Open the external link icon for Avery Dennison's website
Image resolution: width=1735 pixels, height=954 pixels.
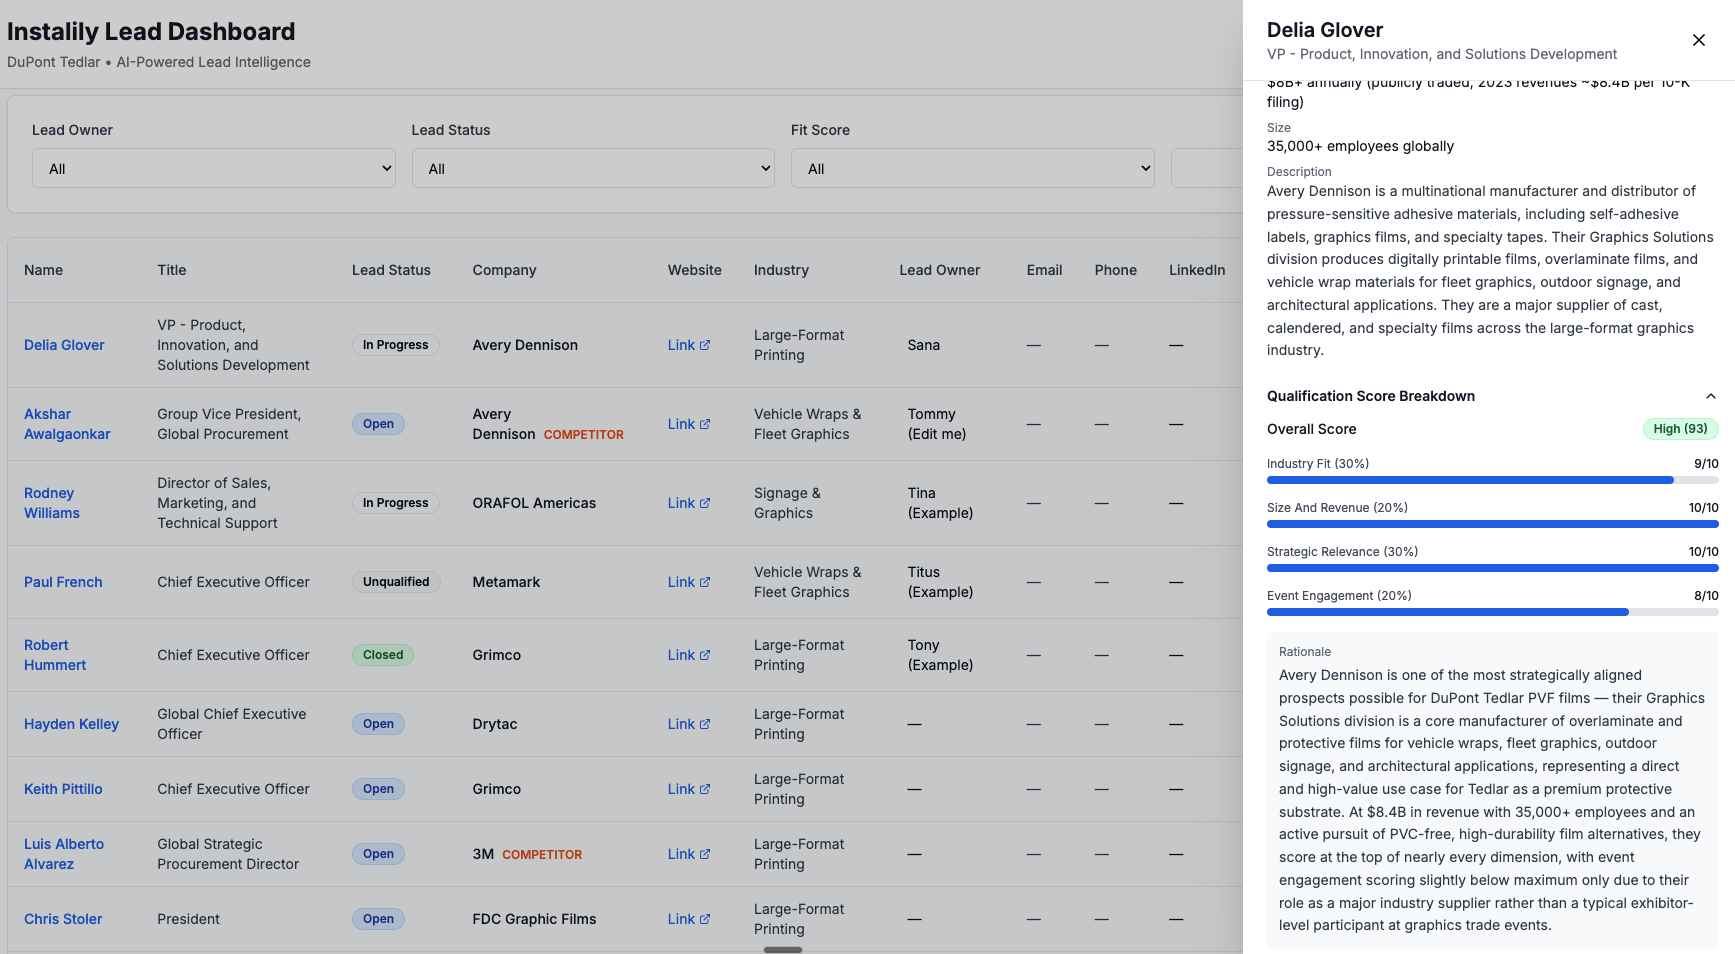point(704,344)
